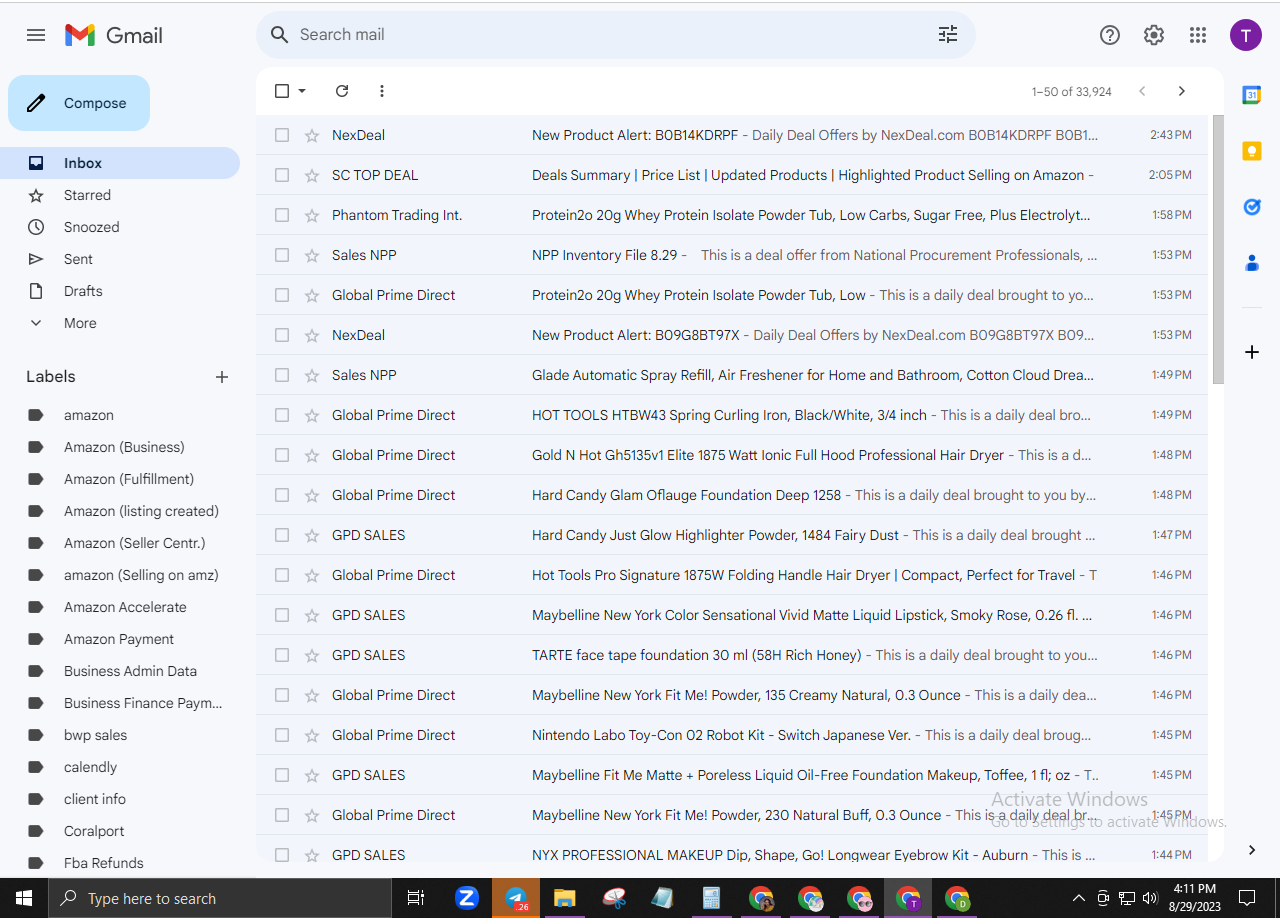Image resolution: width=1280 pixels, height=918 pixels.
Task: Open the More options three-dot menu
Action: 382,91
